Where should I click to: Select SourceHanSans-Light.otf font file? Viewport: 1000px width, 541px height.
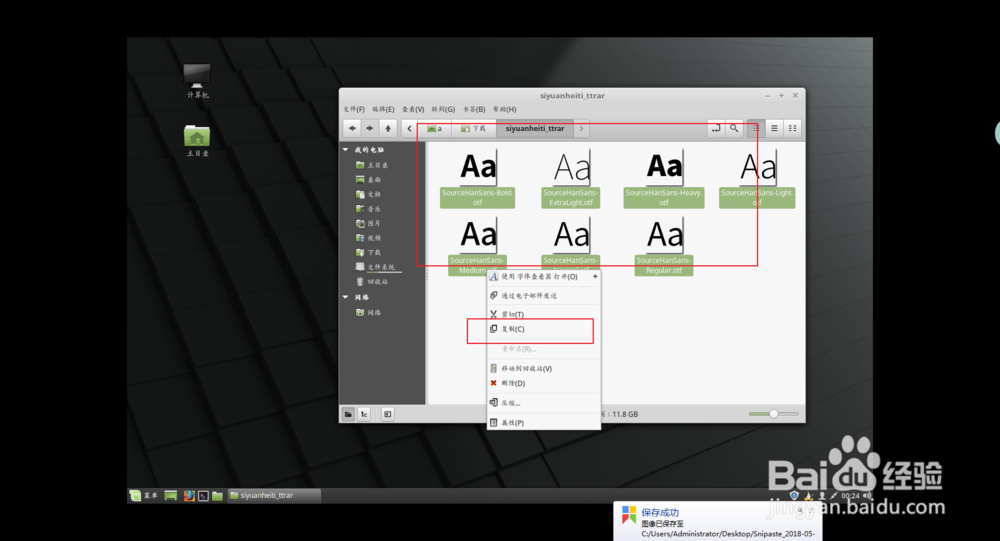click(x=757, y=179)
